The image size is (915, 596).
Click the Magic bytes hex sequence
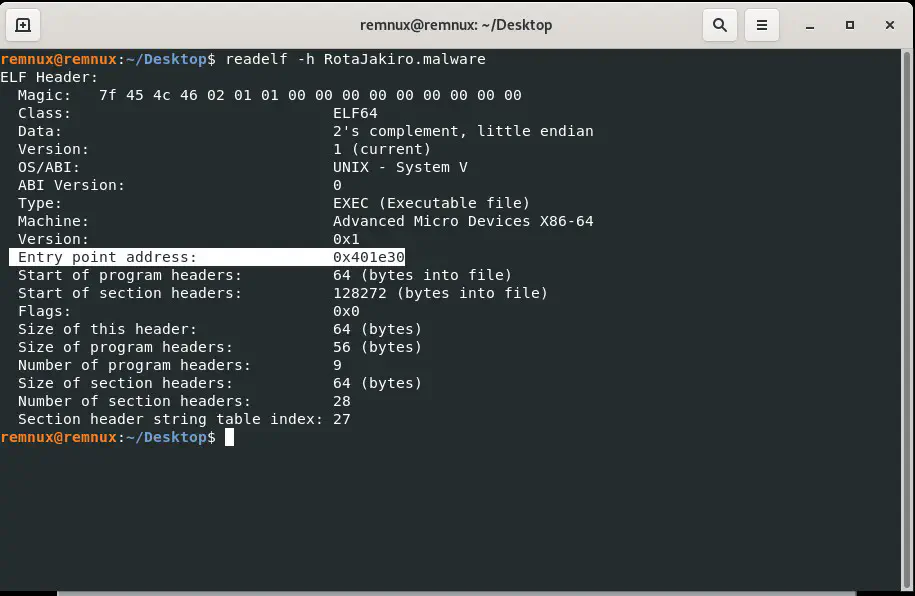(310, 95)
